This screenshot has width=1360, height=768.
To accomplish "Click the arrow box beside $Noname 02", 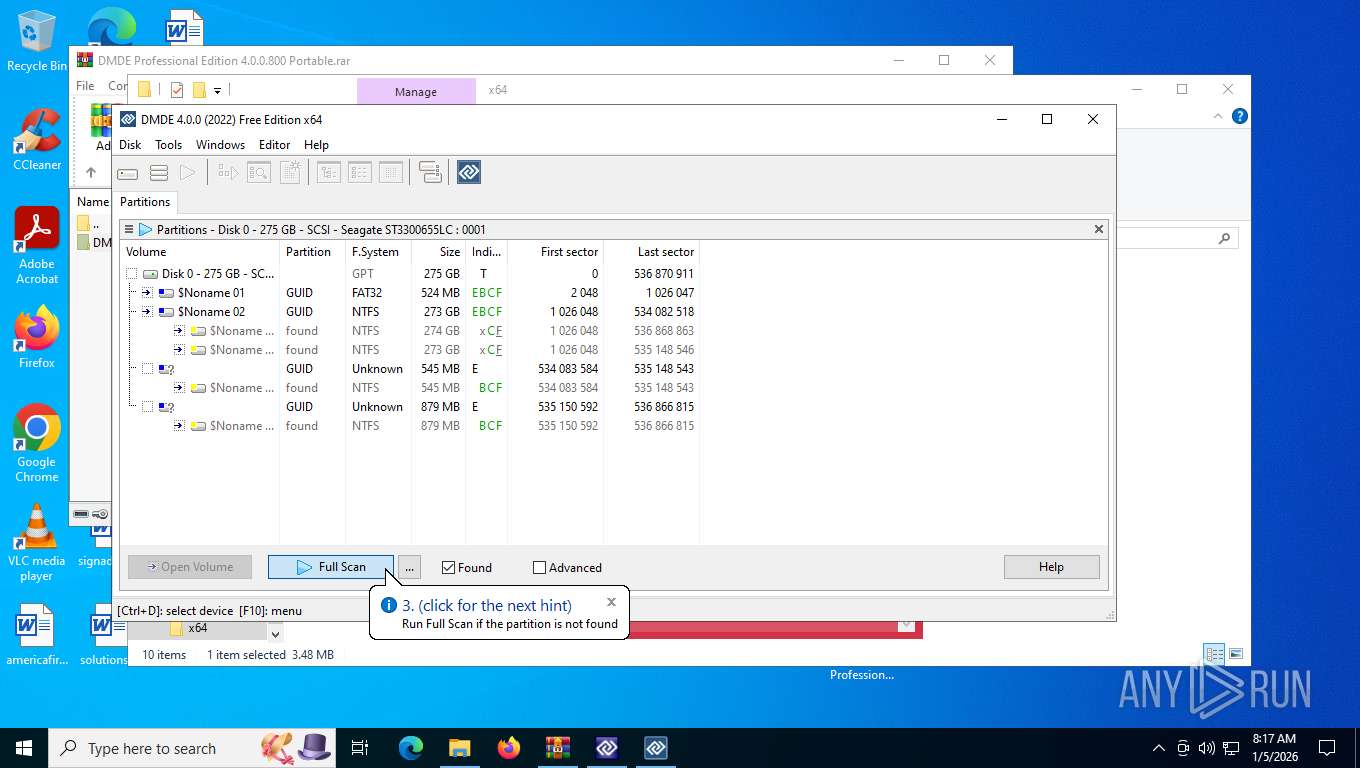I will 147,312.
